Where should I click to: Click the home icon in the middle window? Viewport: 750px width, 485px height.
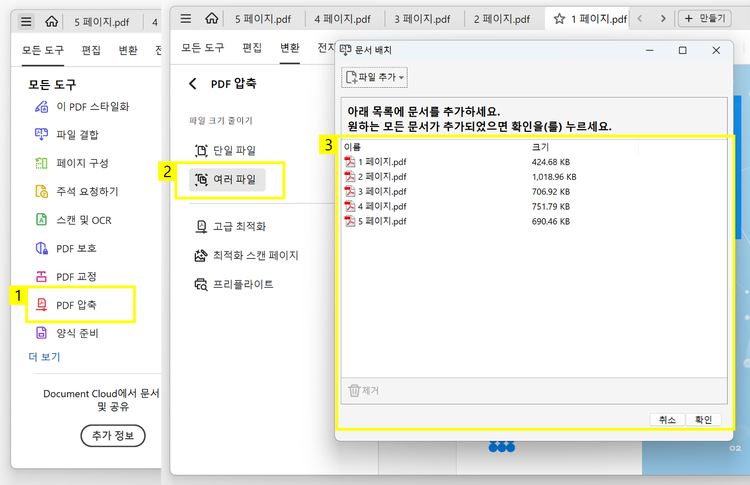[211, 19]
